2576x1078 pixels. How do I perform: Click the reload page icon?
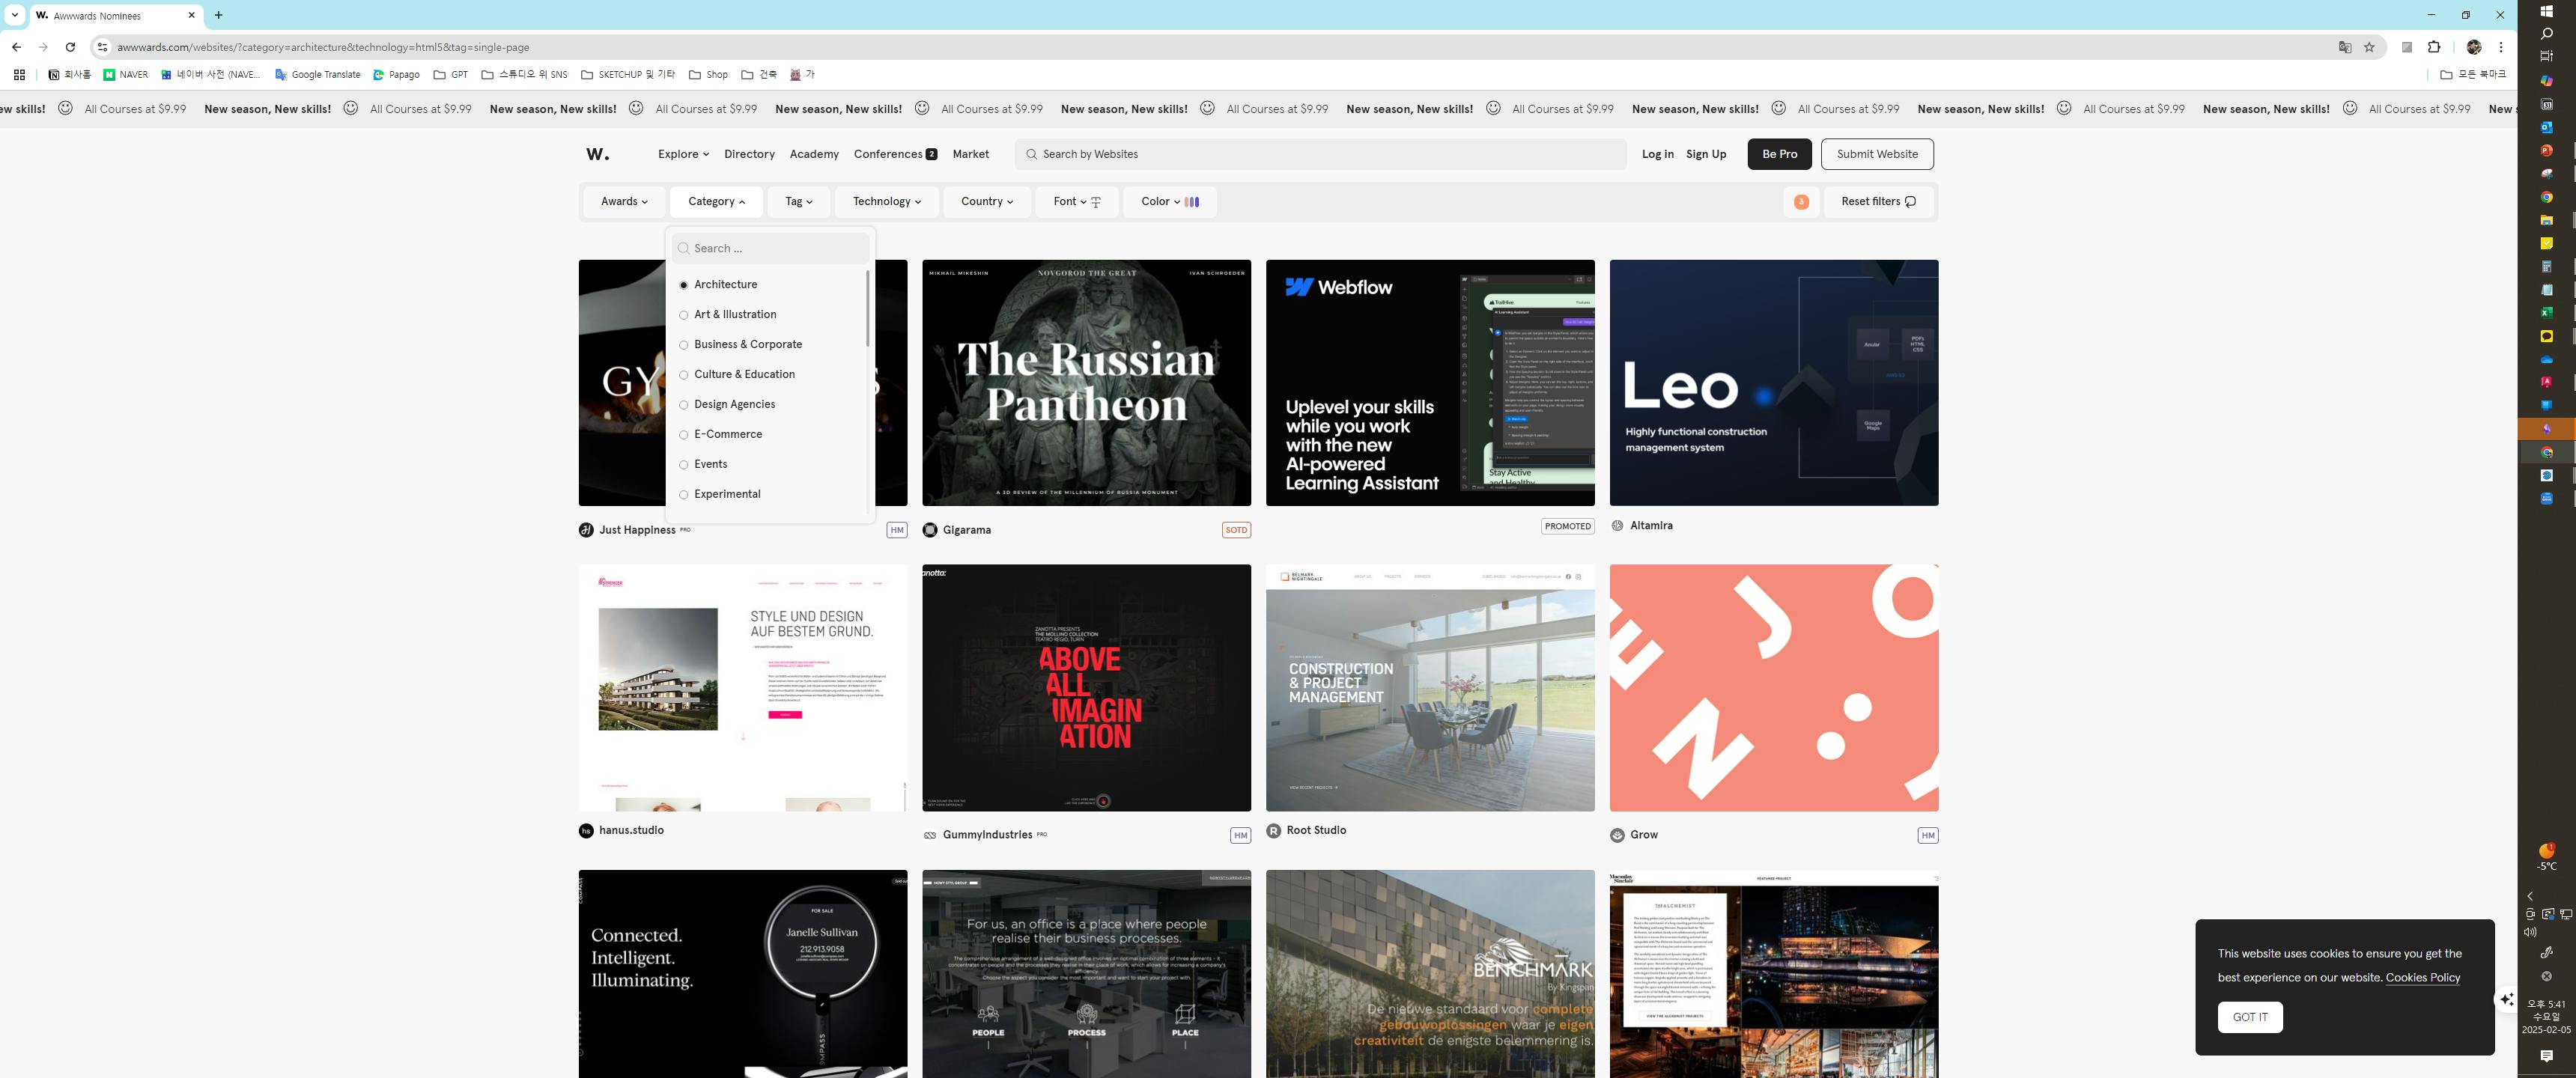click(x=70, y=47)
